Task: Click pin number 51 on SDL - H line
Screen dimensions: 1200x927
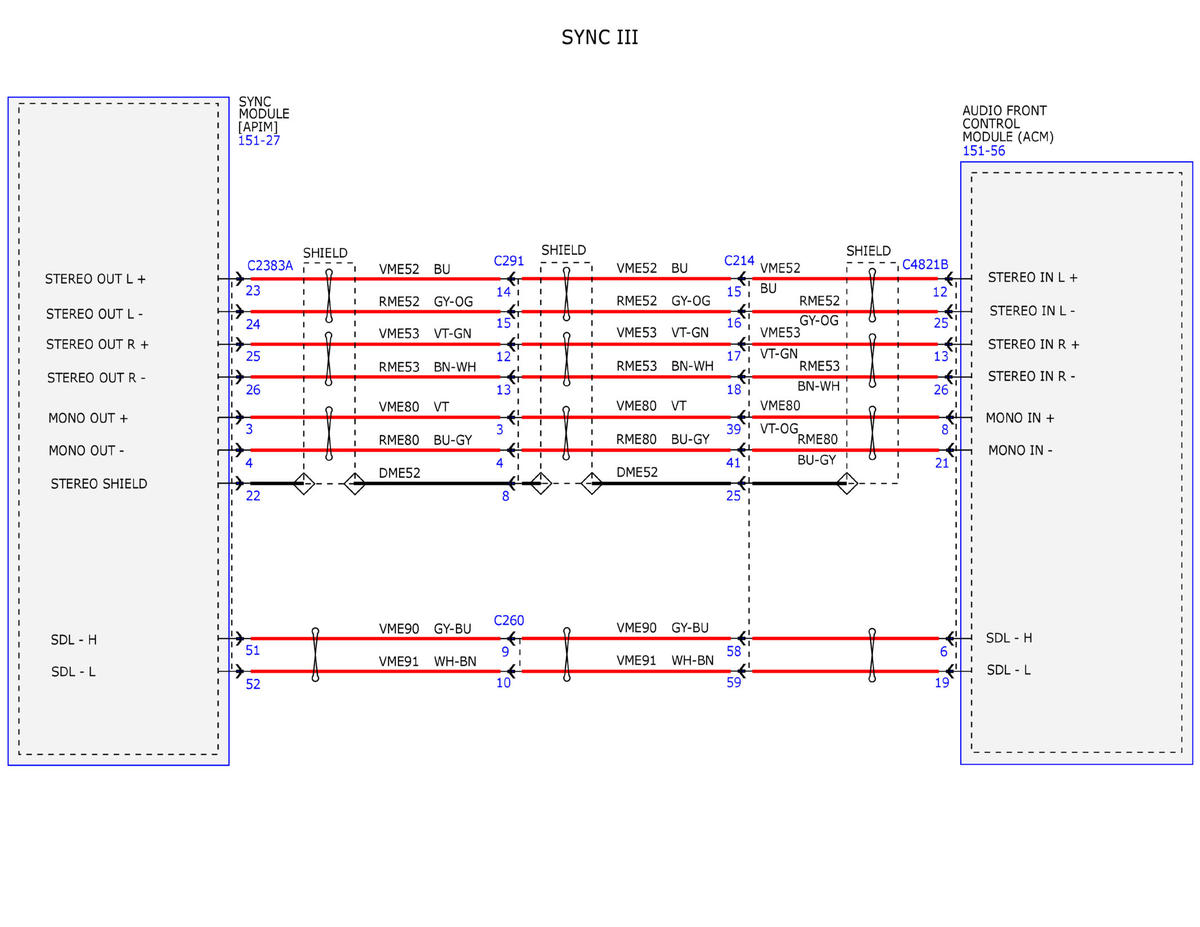Action: coord(252,651)
